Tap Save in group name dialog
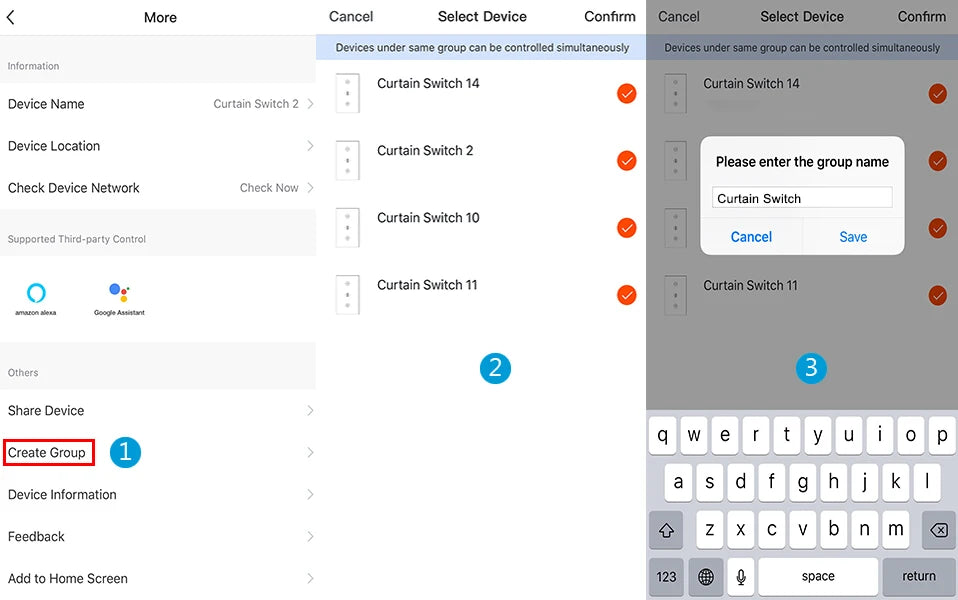The height and width of the screenshot is (600, 958). pyautogui.click(x=853, y=237)
